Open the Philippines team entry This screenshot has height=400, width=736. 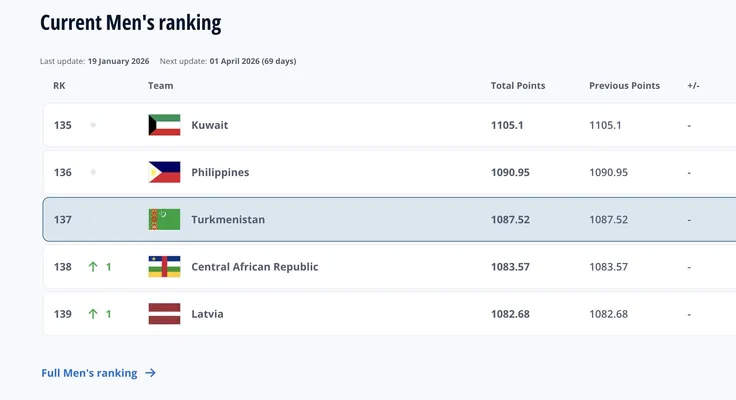click(x=220, y=172)
